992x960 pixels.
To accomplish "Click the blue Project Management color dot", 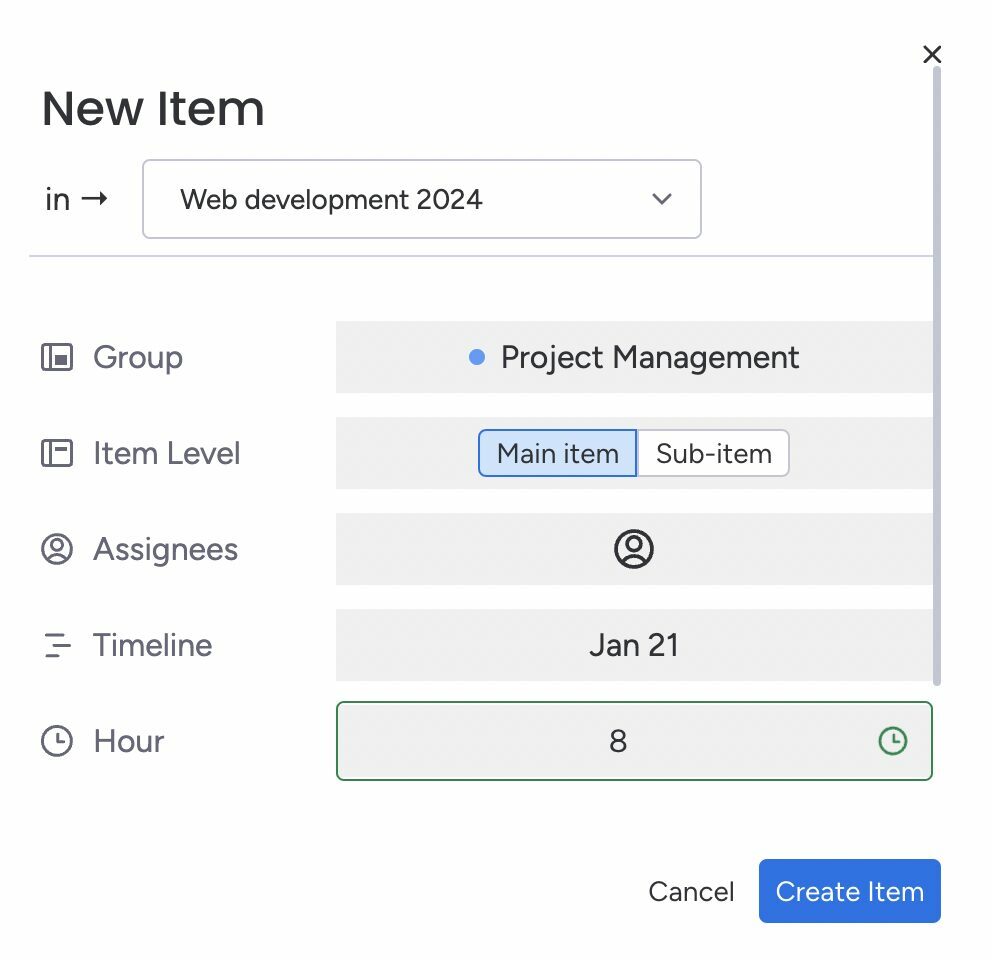I will pyautogui.click(x=477, y=358).
